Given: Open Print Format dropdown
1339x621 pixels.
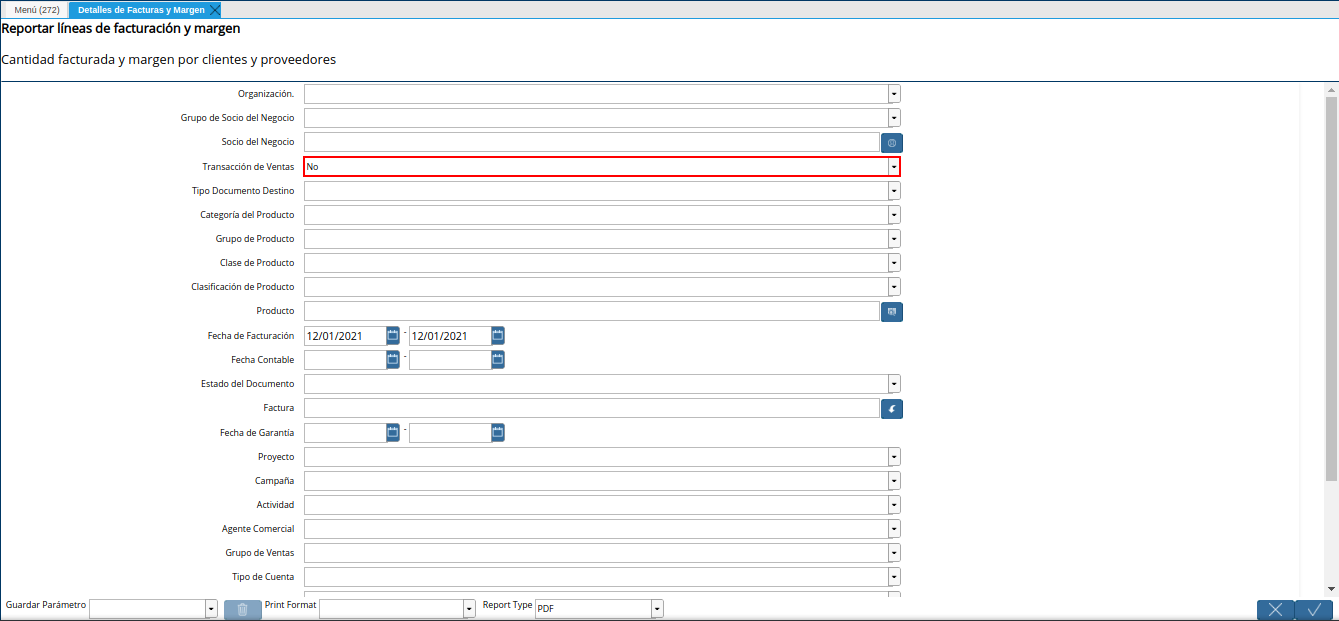Looking at the screenshot, I should [x=469, y=609].
